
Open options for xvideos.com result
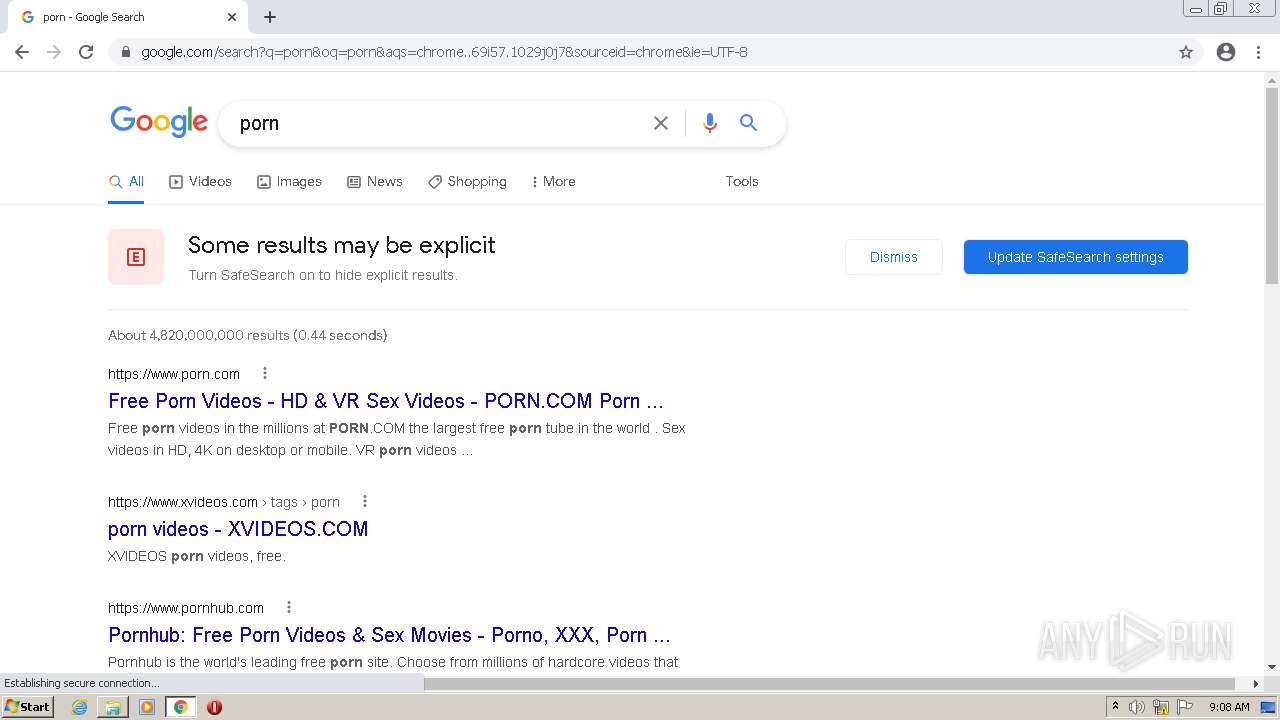tap(365, 501)
